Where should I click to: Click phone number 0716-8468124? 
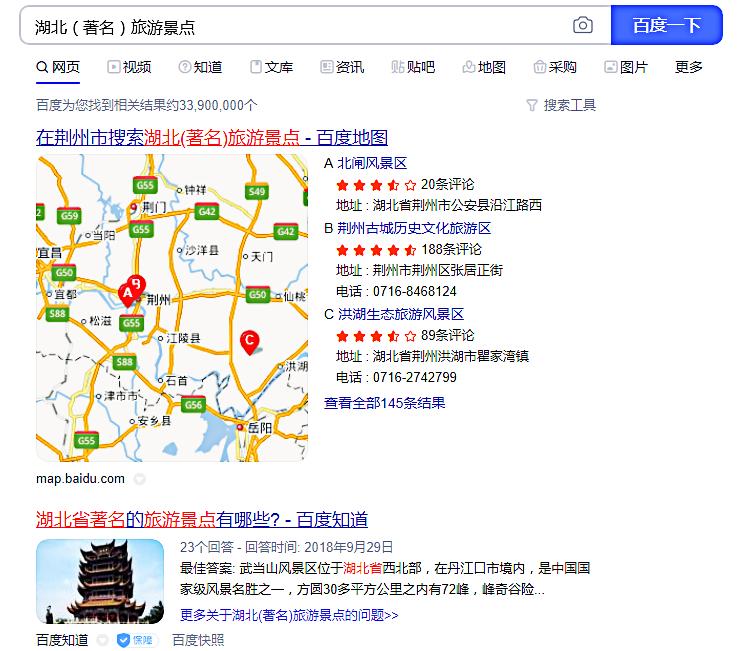click(415, 291)
